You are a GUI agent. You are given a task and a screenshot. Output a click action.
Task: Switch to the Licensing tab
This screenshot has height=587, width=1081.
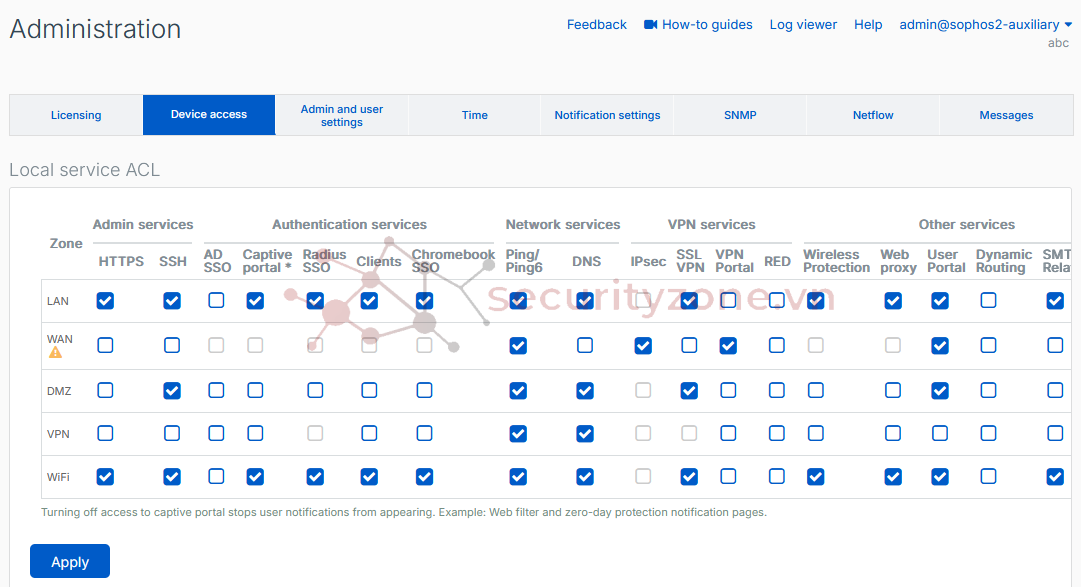click(76, 115)
